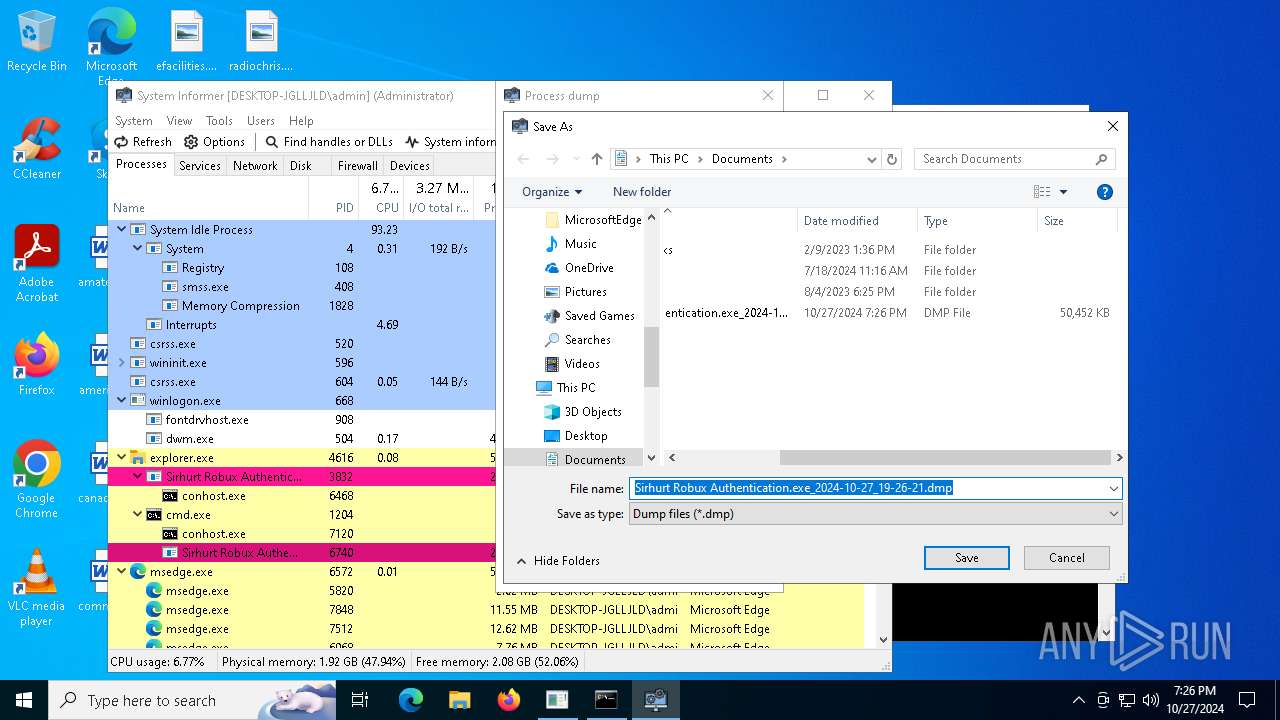Open VLC media player desktop icon
The width and height of the screenshot is (1280, 720).
click(x=37, y=588)
